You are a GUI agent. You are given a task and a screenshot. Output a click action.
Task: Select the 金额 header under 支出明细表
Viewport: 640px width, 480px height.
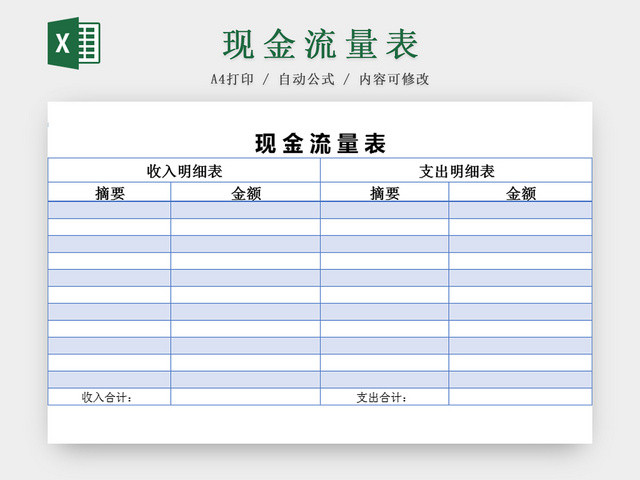coord(520,192)
